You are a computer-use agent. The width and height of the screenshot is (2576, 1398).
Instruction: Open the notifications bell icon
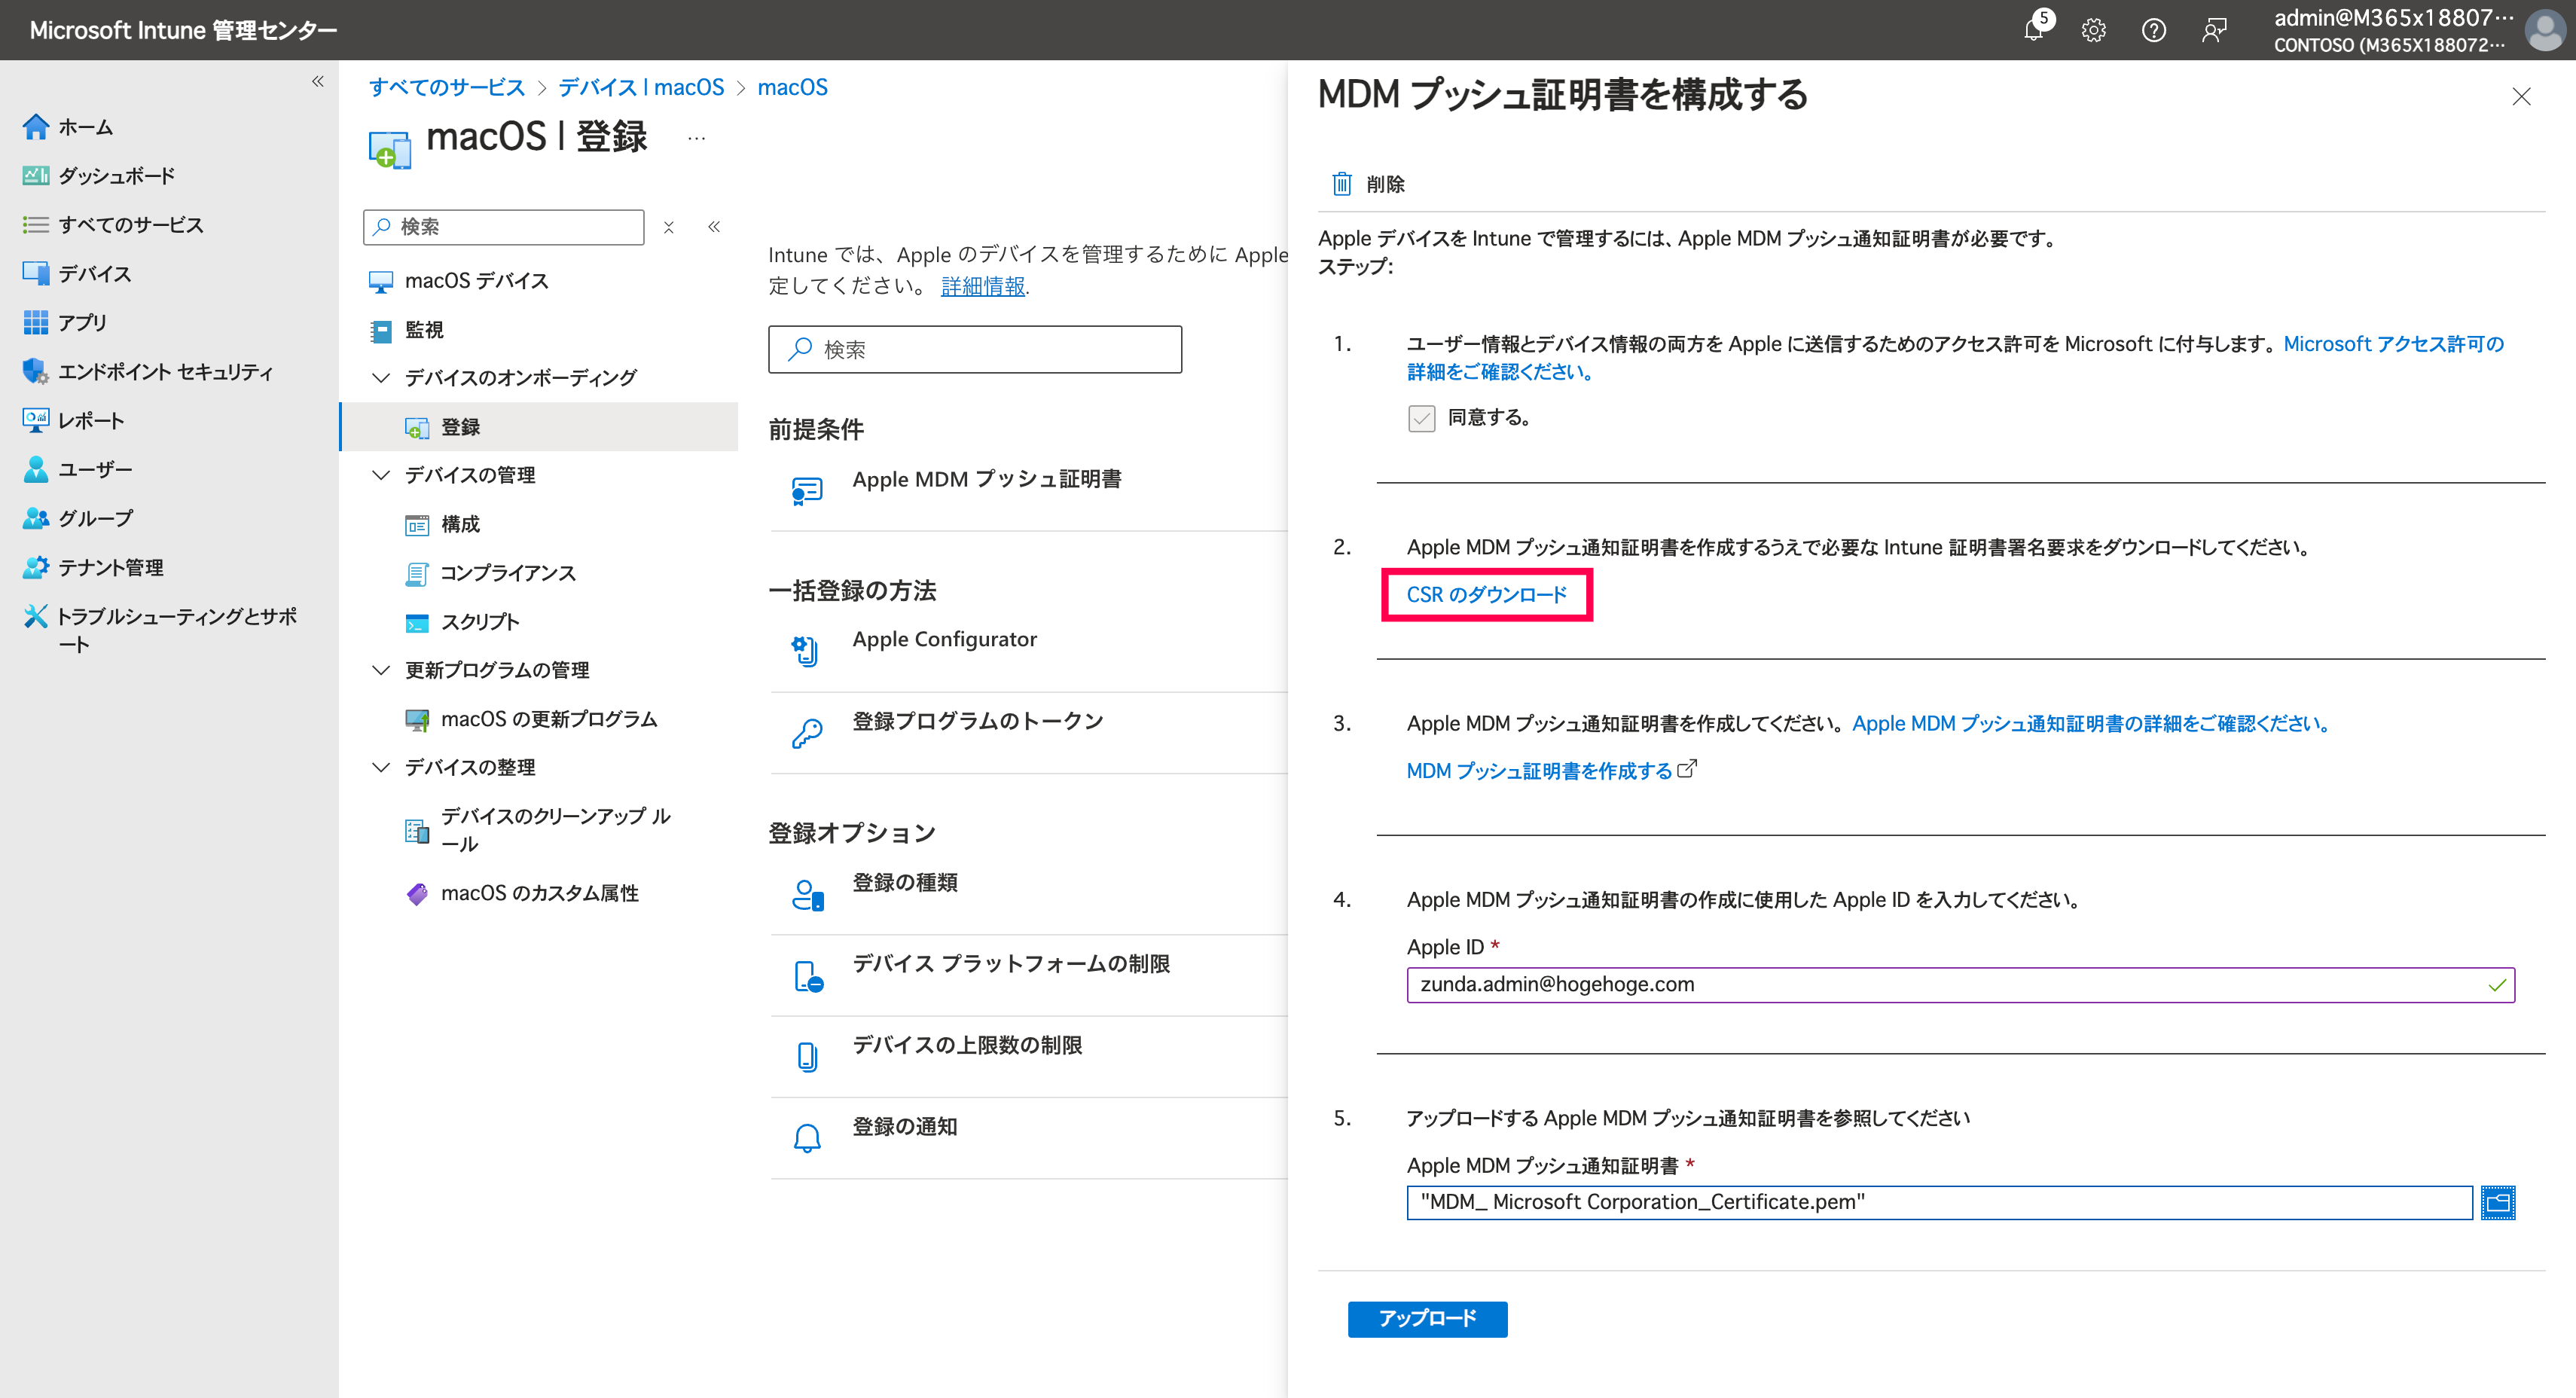(2034, 30)
